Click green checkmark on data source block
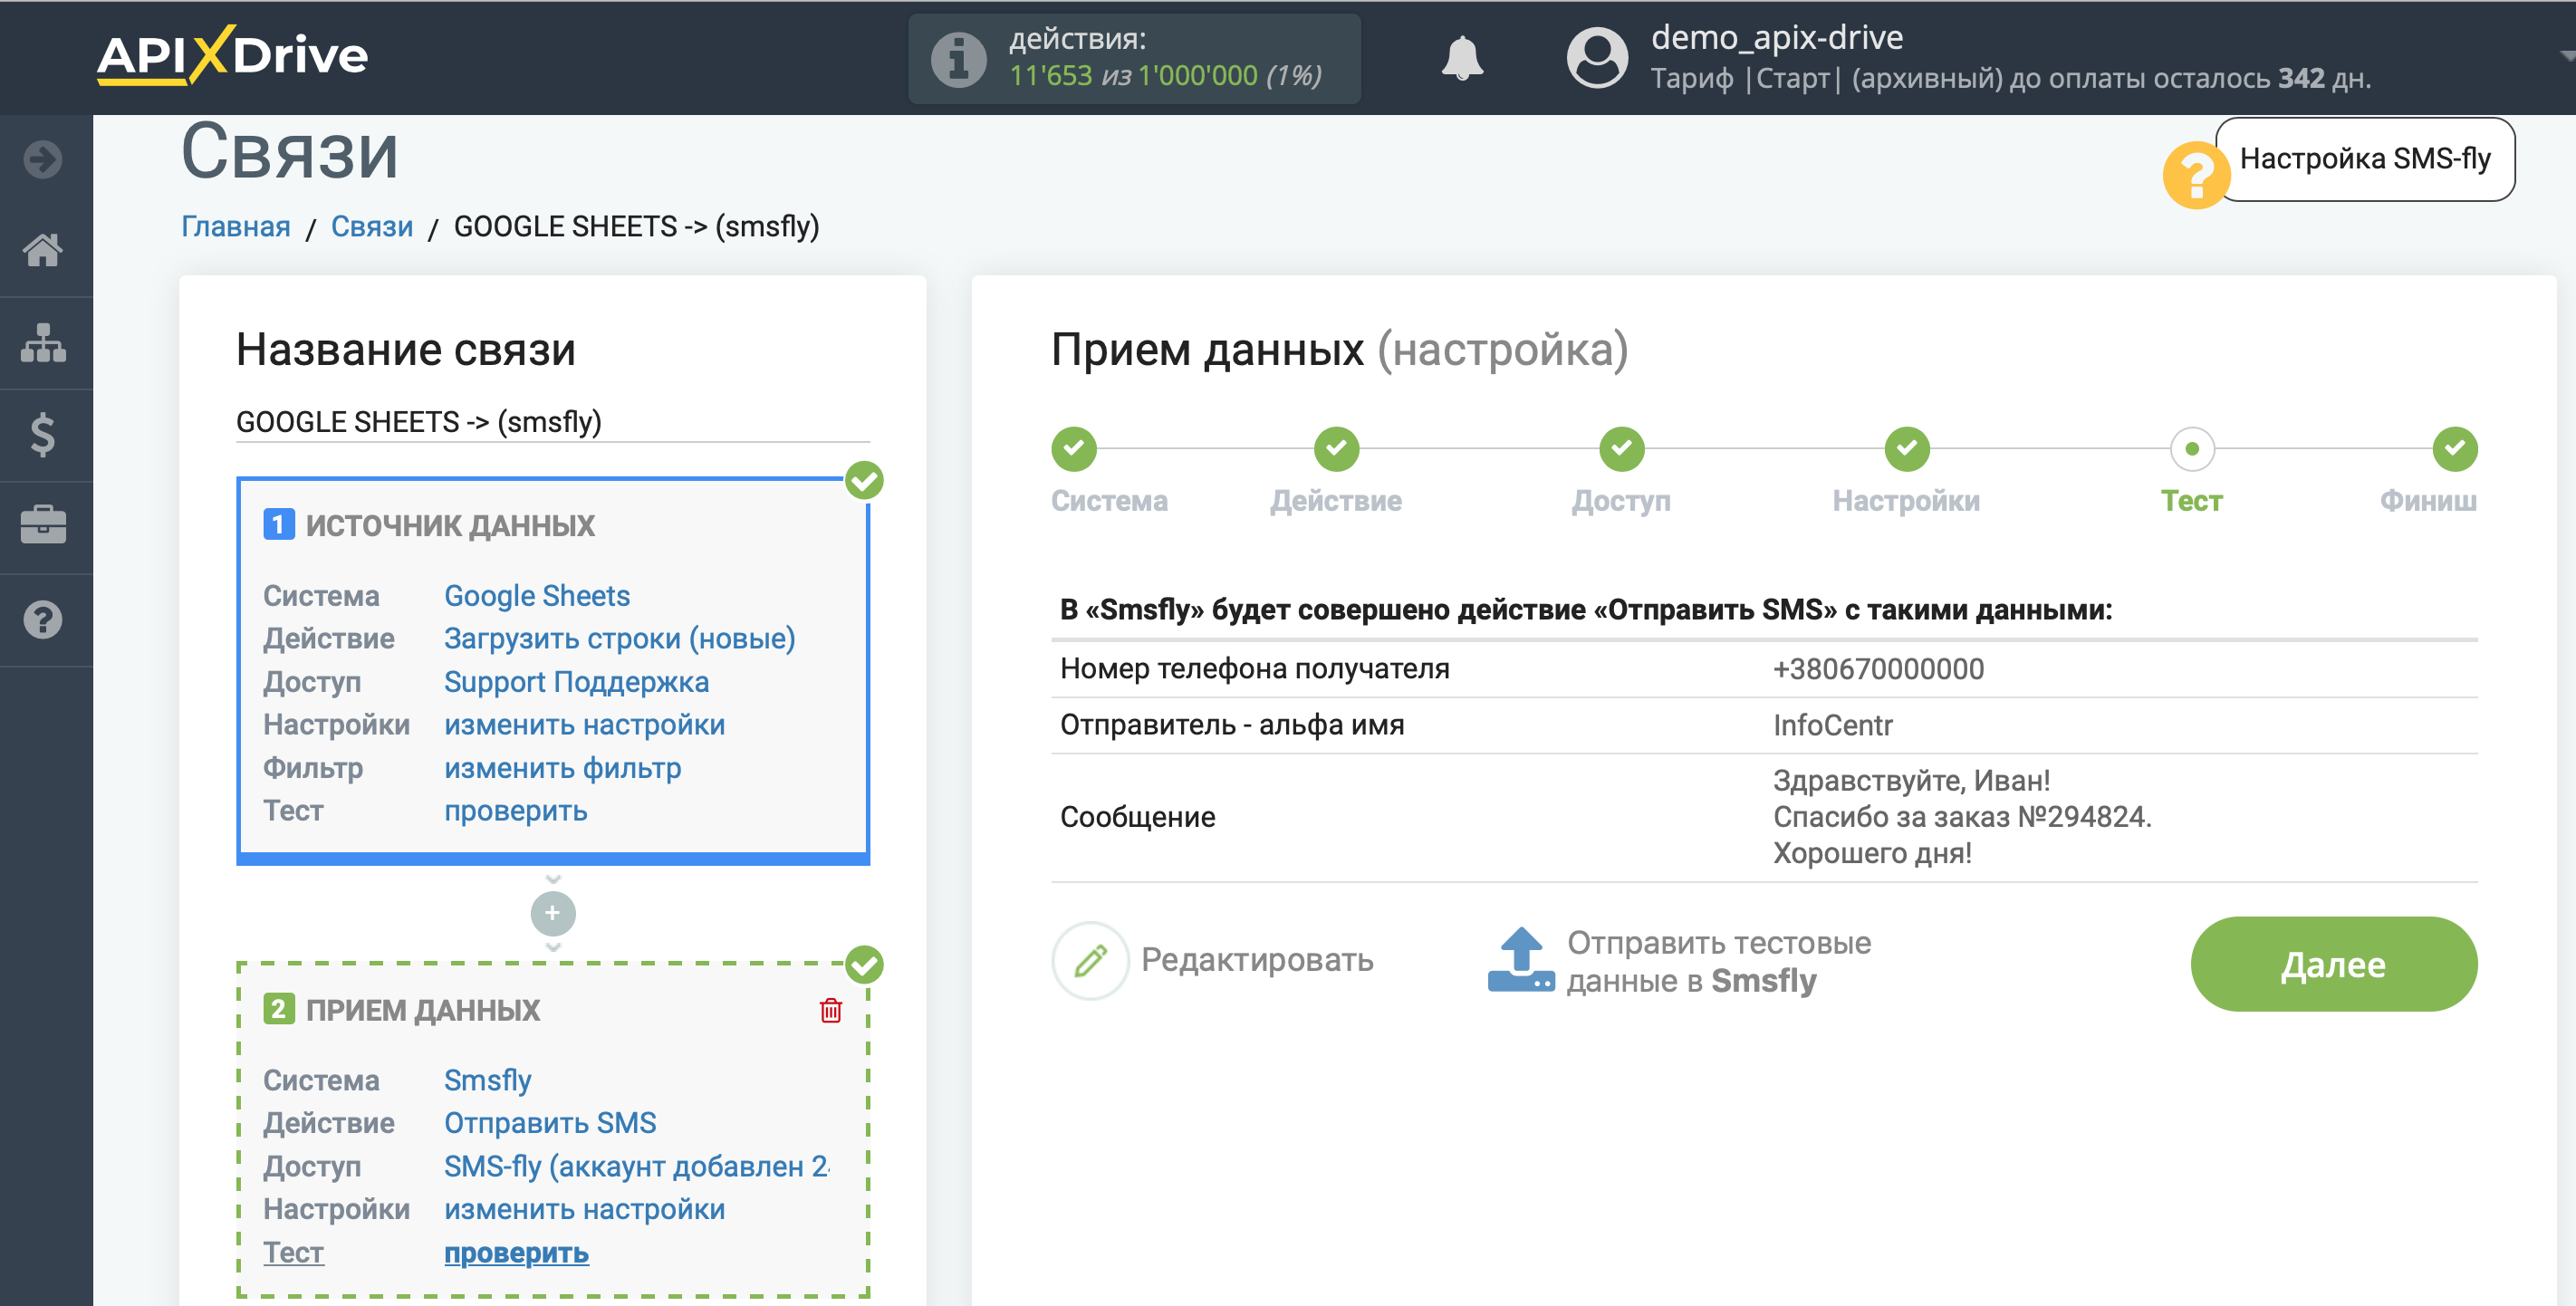 (x=864, y=480)
